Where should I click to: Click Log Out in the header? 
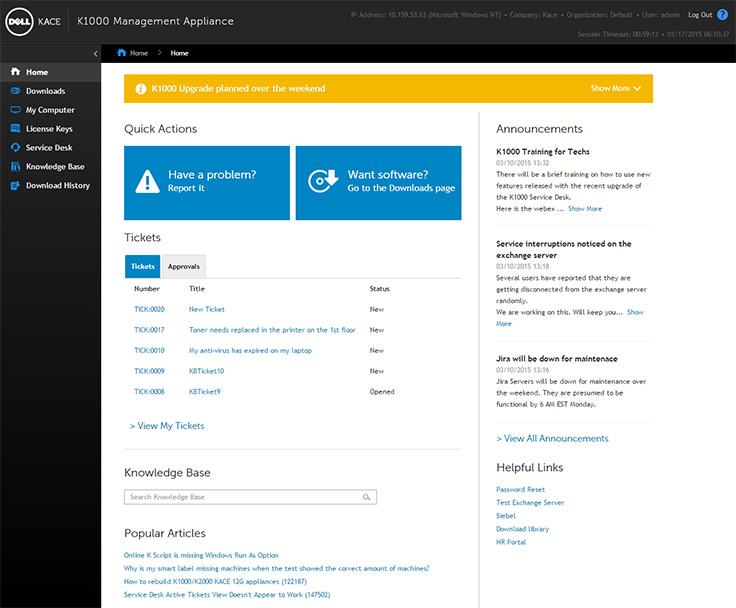700,15
